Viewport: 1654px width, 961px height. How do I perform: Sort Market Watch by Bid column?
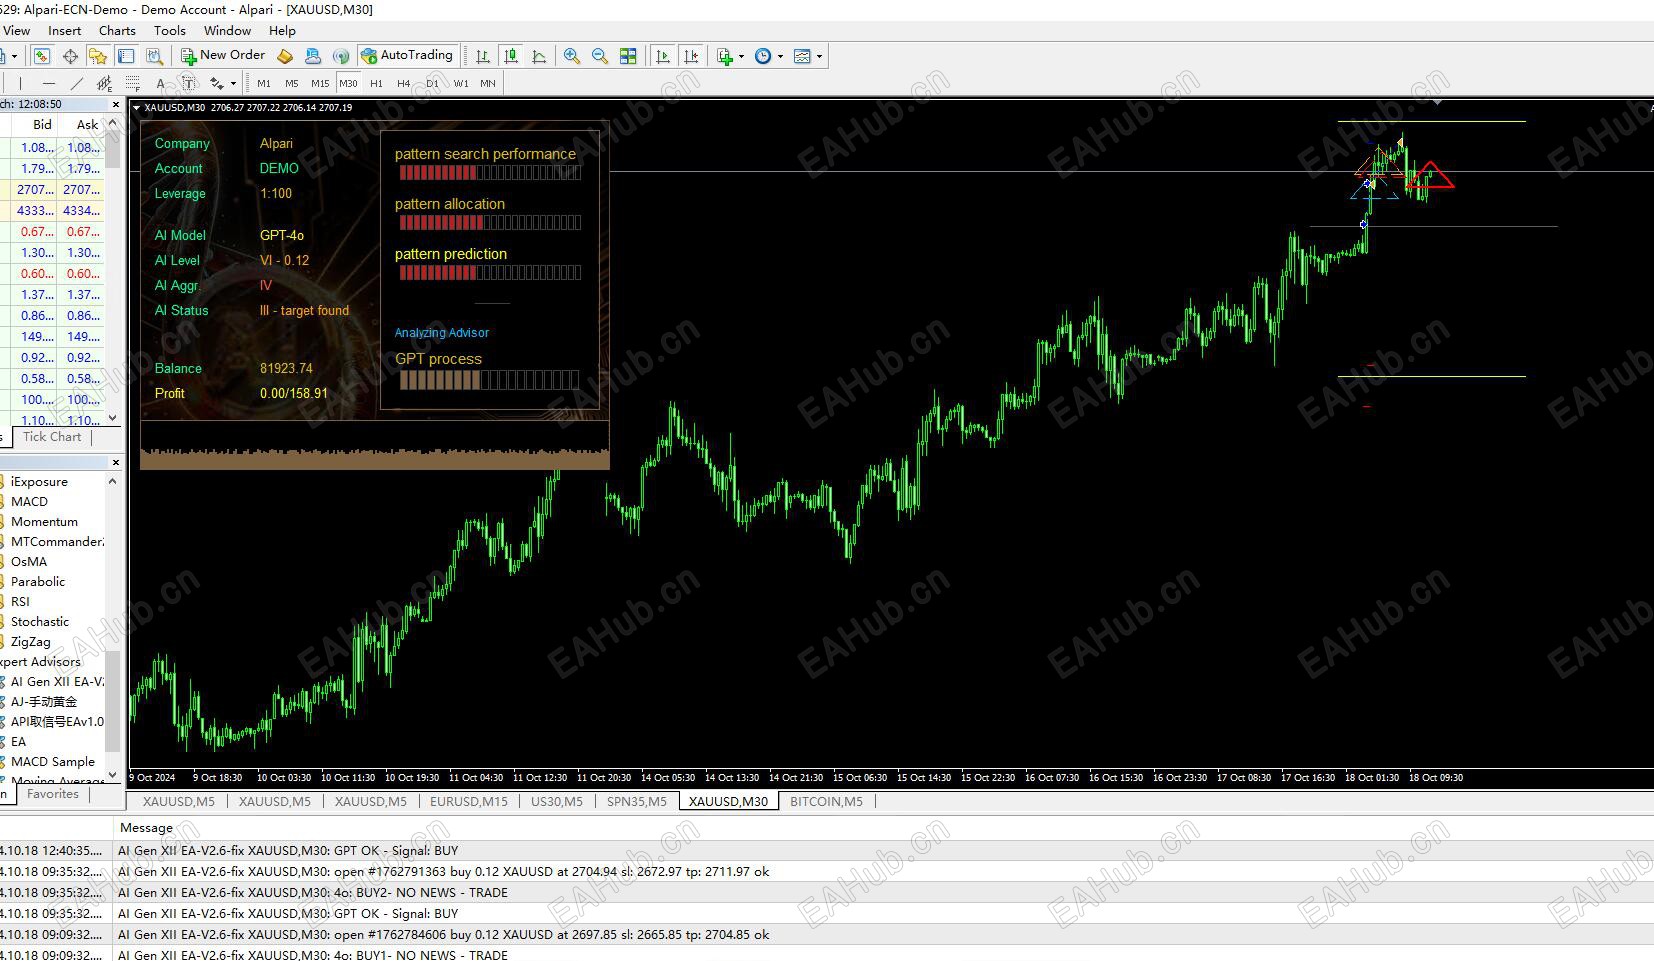pyautogui.click(x=42, y=124)
